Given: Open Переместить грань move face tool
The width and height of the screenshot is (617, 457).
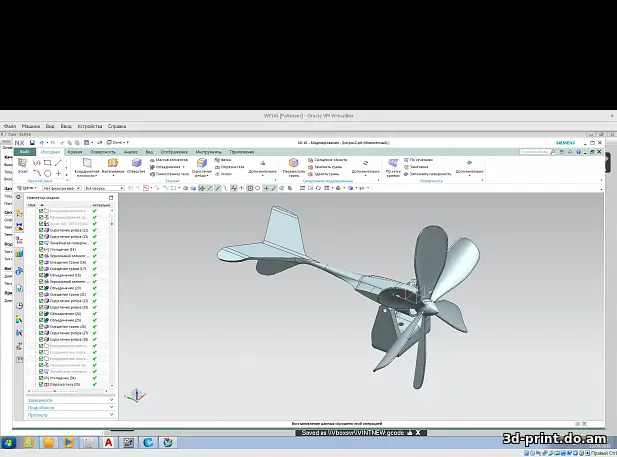Looking at the screenshot, I should (294, 167).
